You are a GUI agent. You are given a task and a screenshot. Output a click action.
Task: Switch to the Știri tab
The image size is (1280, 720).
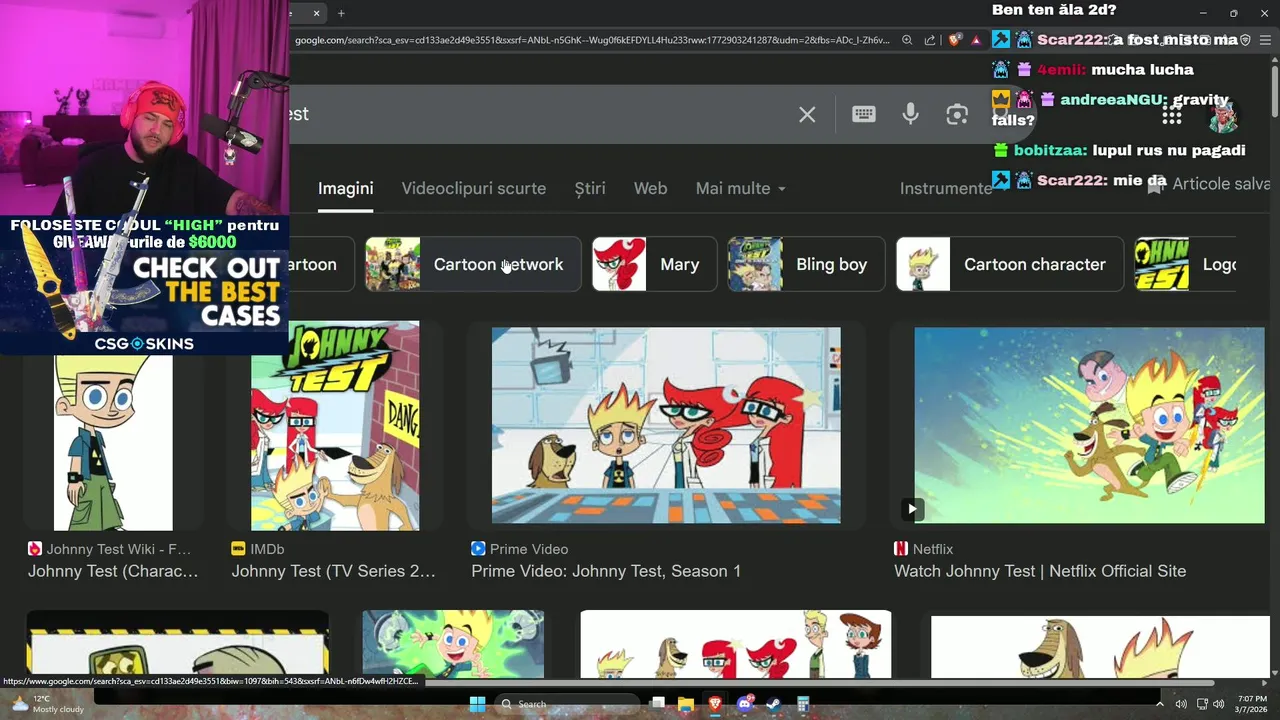(x=590, y=188)
